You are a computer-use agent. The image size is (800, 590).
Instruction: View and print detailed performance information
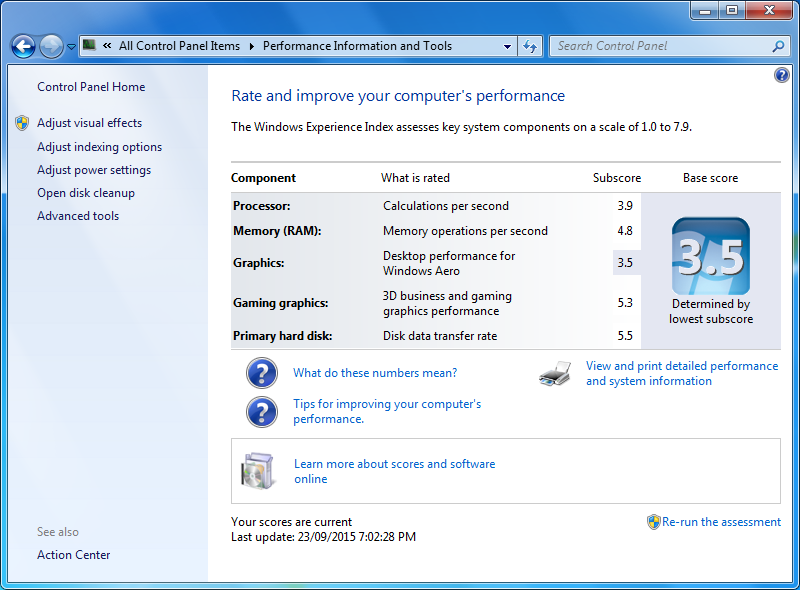click(682, 374)
